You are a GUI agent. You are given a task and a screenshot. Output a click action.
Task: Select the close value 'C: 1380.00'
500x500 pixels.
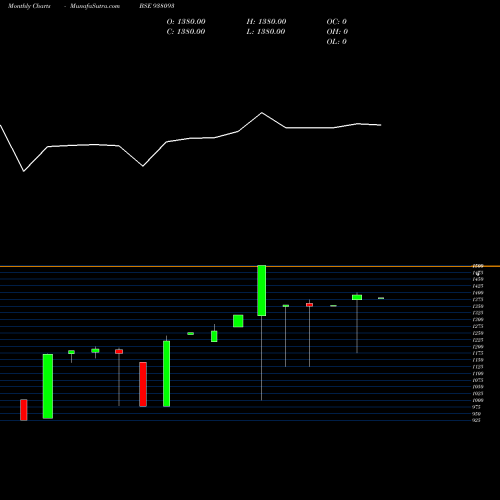pos(186,32)
